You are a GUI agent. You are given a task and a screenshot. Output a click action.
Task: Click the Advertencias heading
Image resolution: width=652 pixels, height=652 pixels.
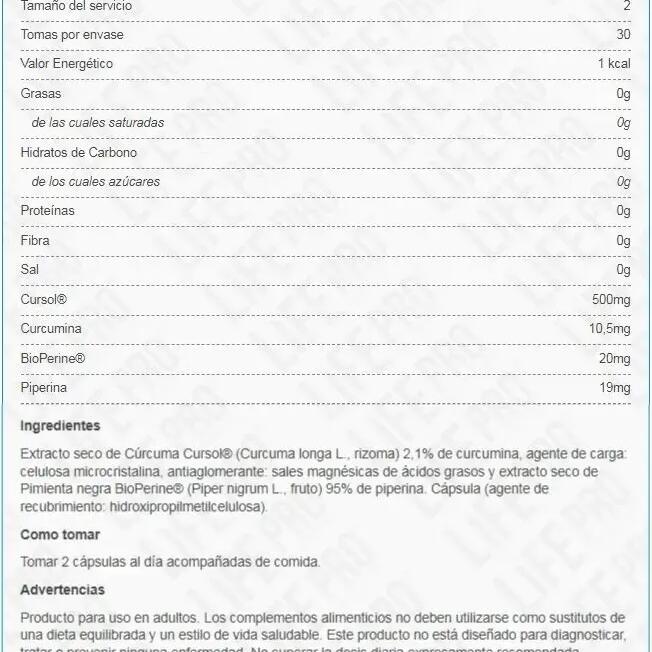pos(62,590)
